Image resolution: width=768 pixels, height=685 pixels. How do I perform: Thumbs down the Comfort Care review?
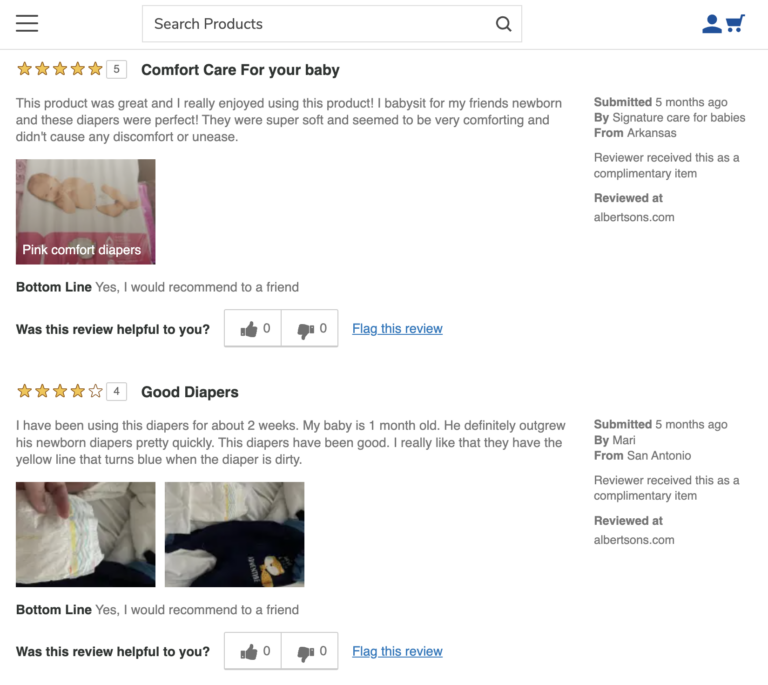tap(310, 329)
